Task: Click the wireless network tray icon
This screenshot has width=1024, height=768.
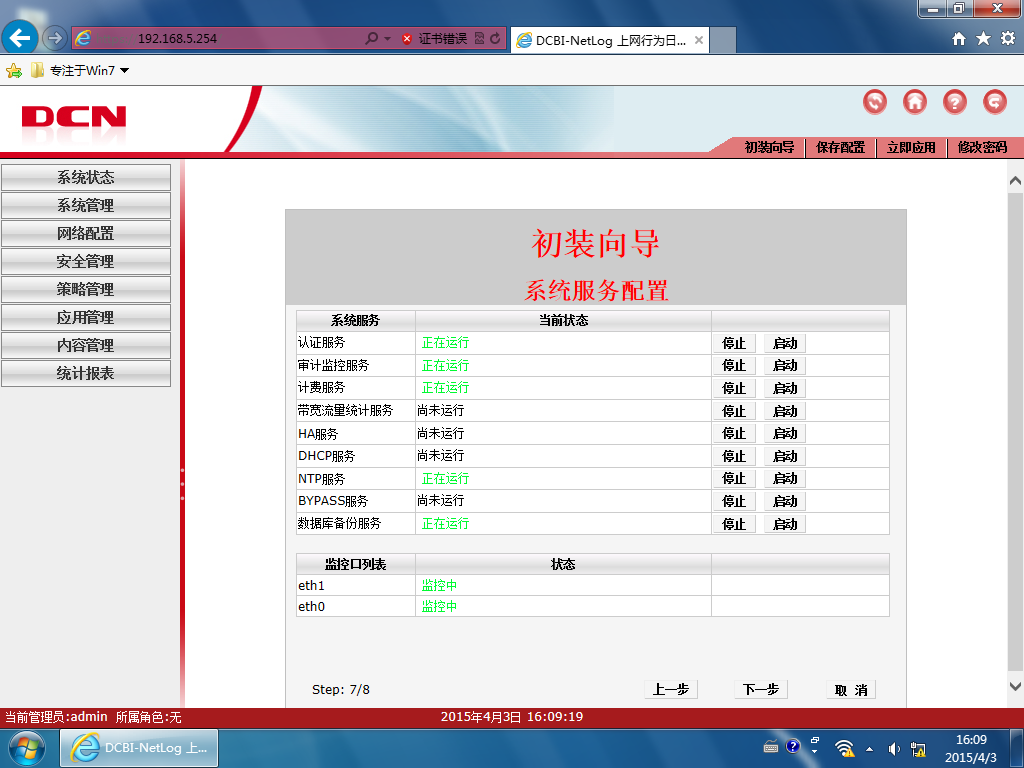Action: (844, 748)
